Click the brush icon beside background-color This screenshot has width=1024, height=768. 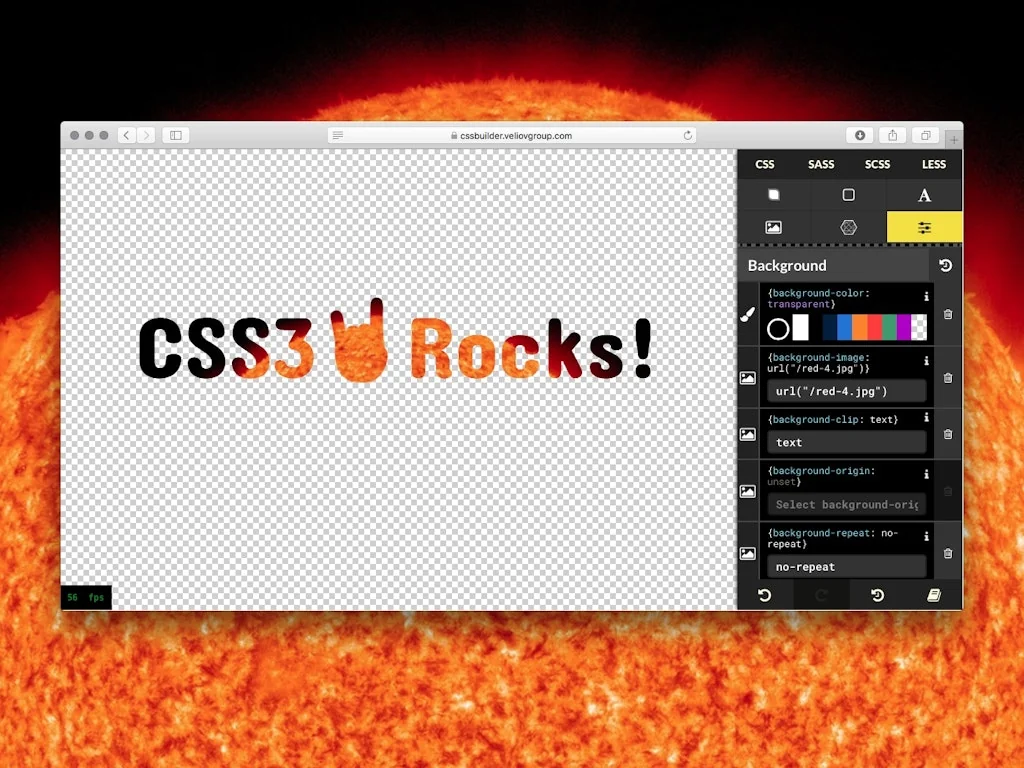click(x=748, y=314)
